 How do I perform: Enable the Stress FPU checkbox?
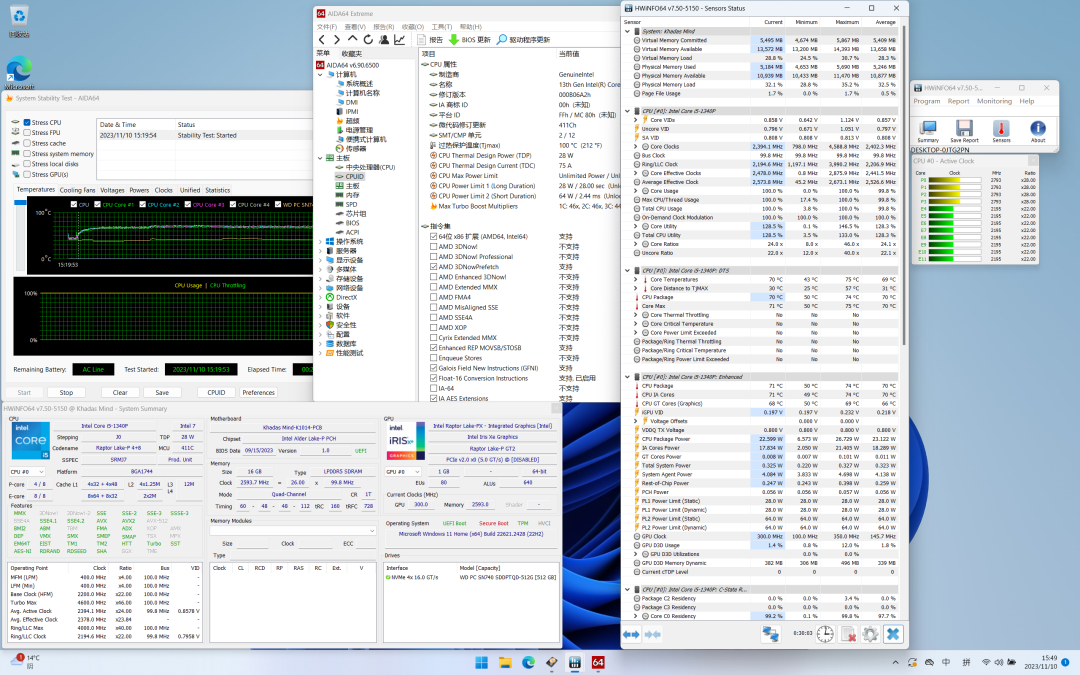[x=28, y=132]
